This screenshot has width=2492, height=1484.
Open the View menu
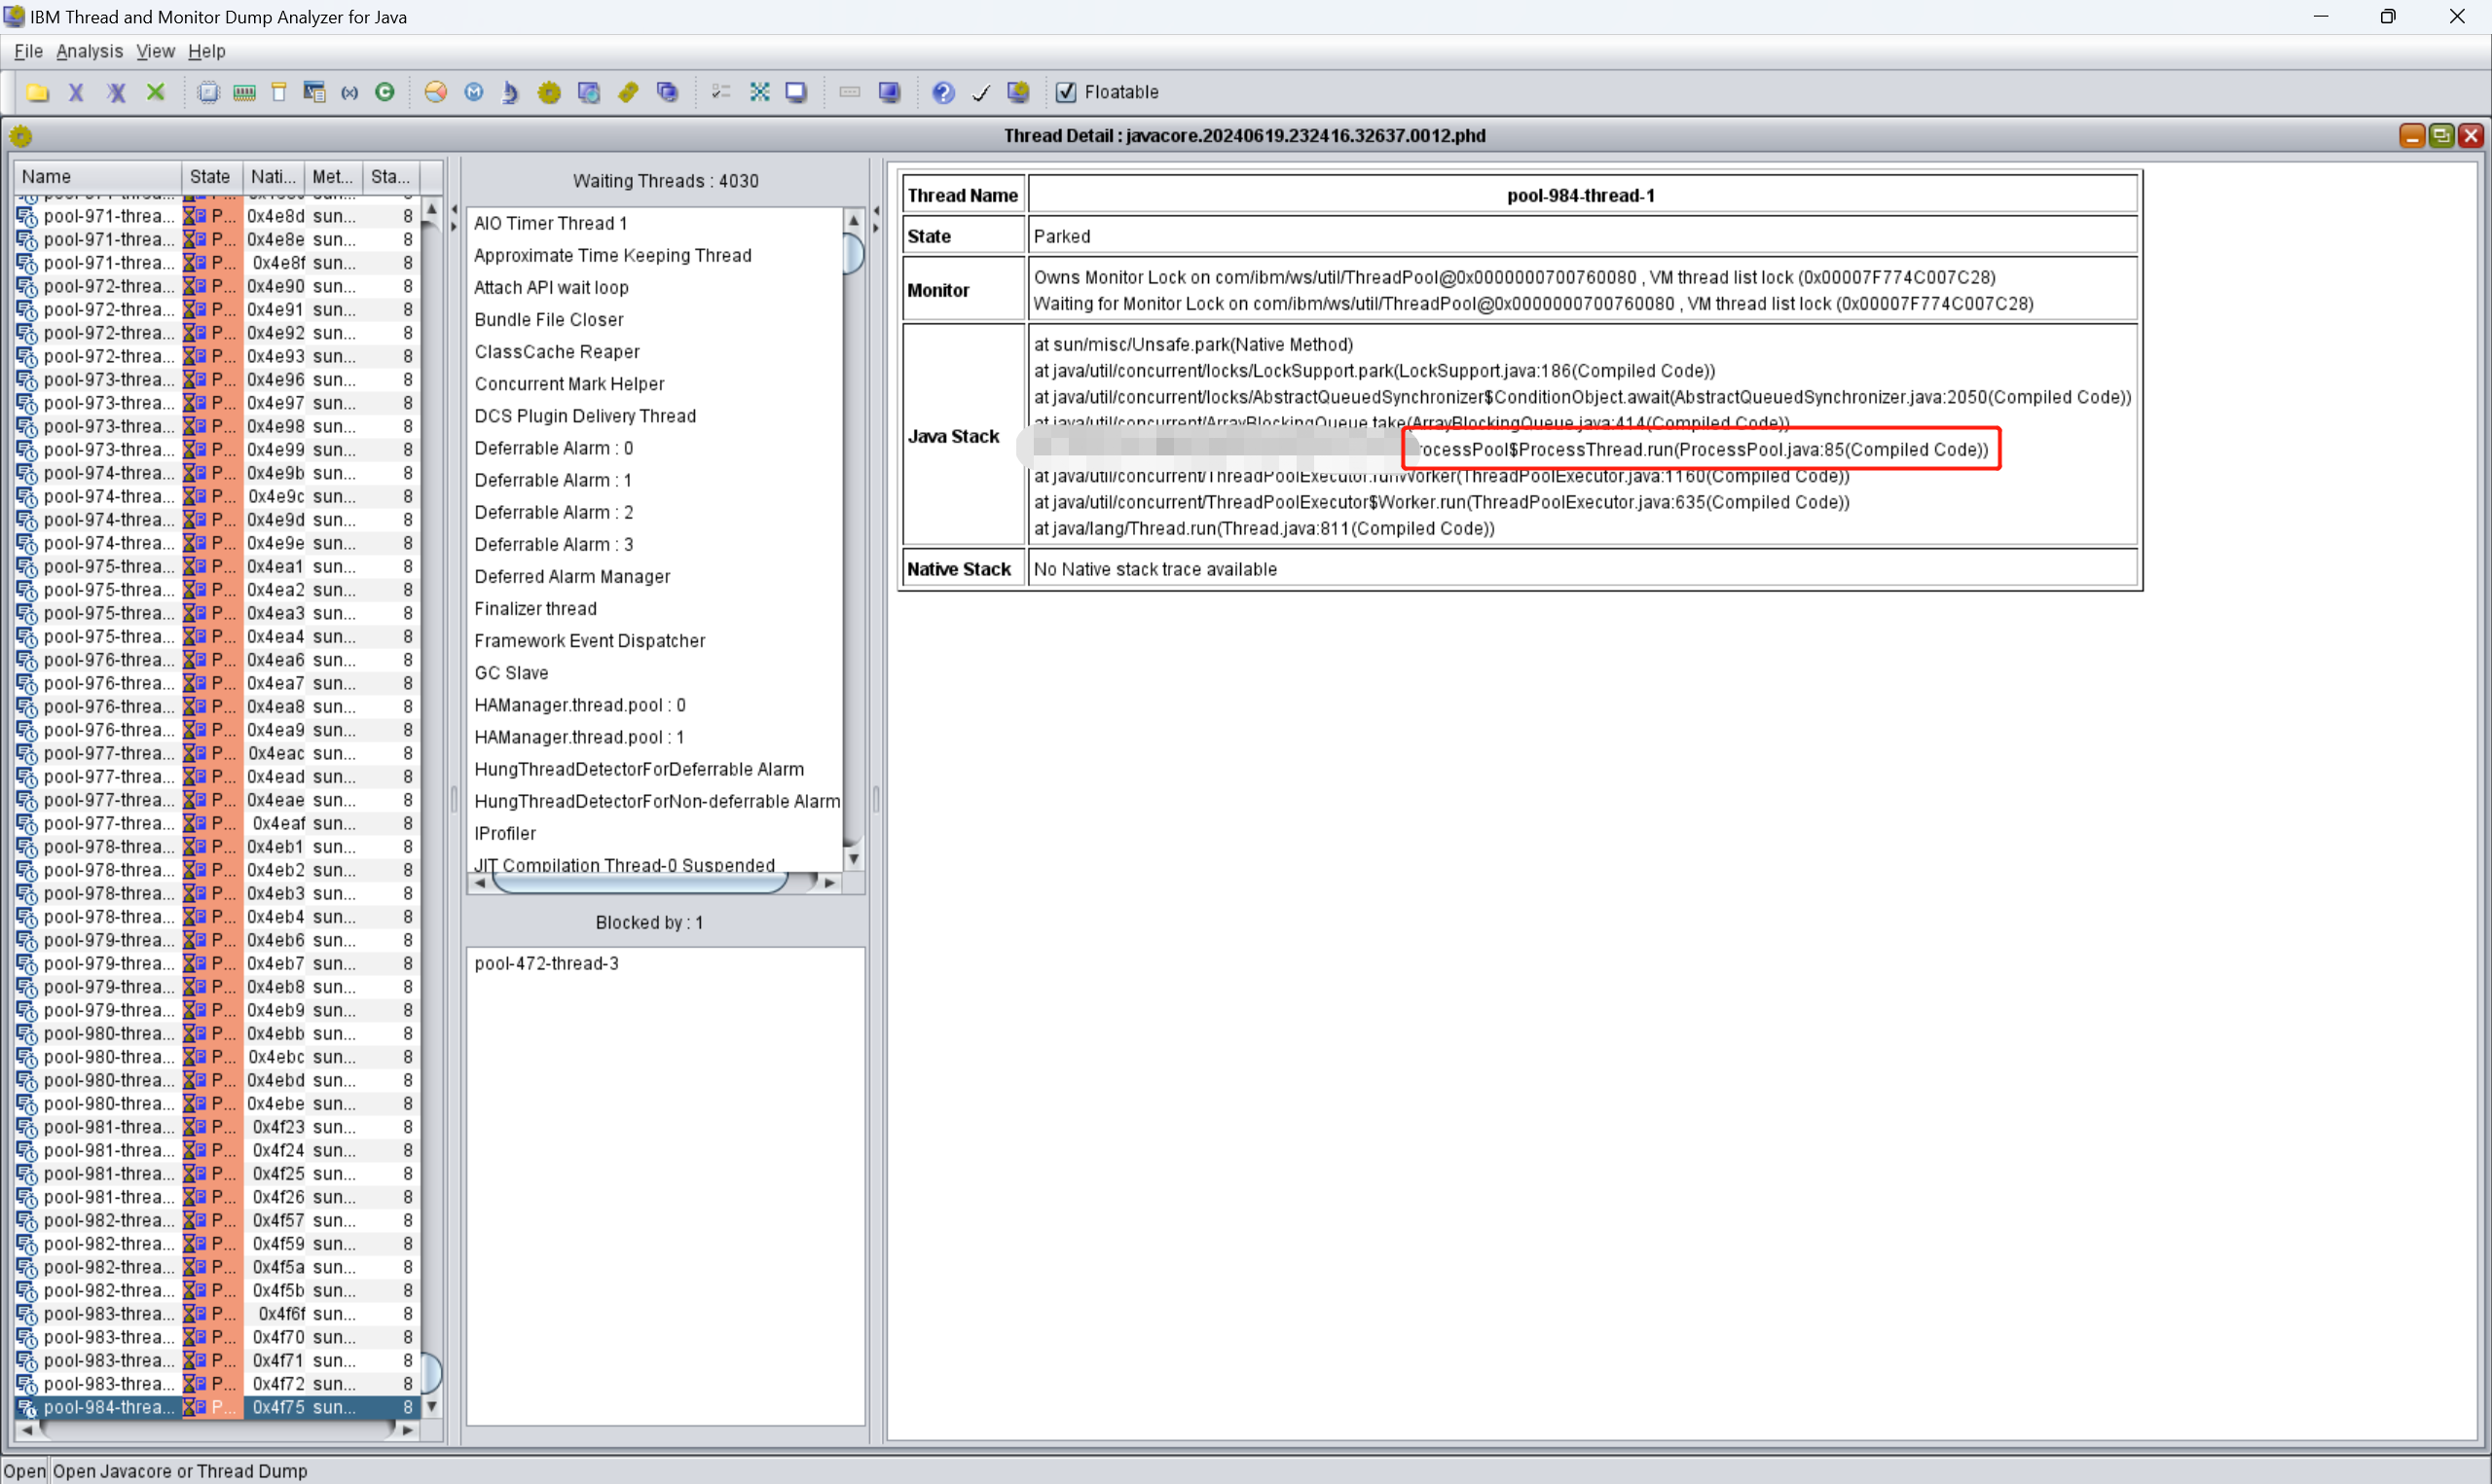[x=155, y=51]
